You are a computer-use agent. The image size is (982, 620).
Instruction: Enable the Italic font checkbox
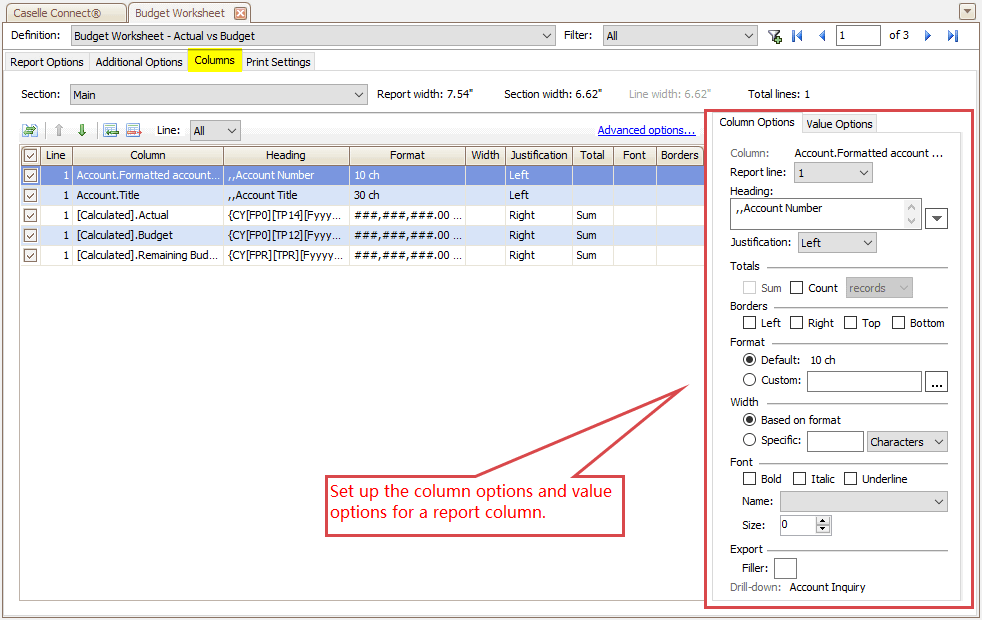point(799,479)
